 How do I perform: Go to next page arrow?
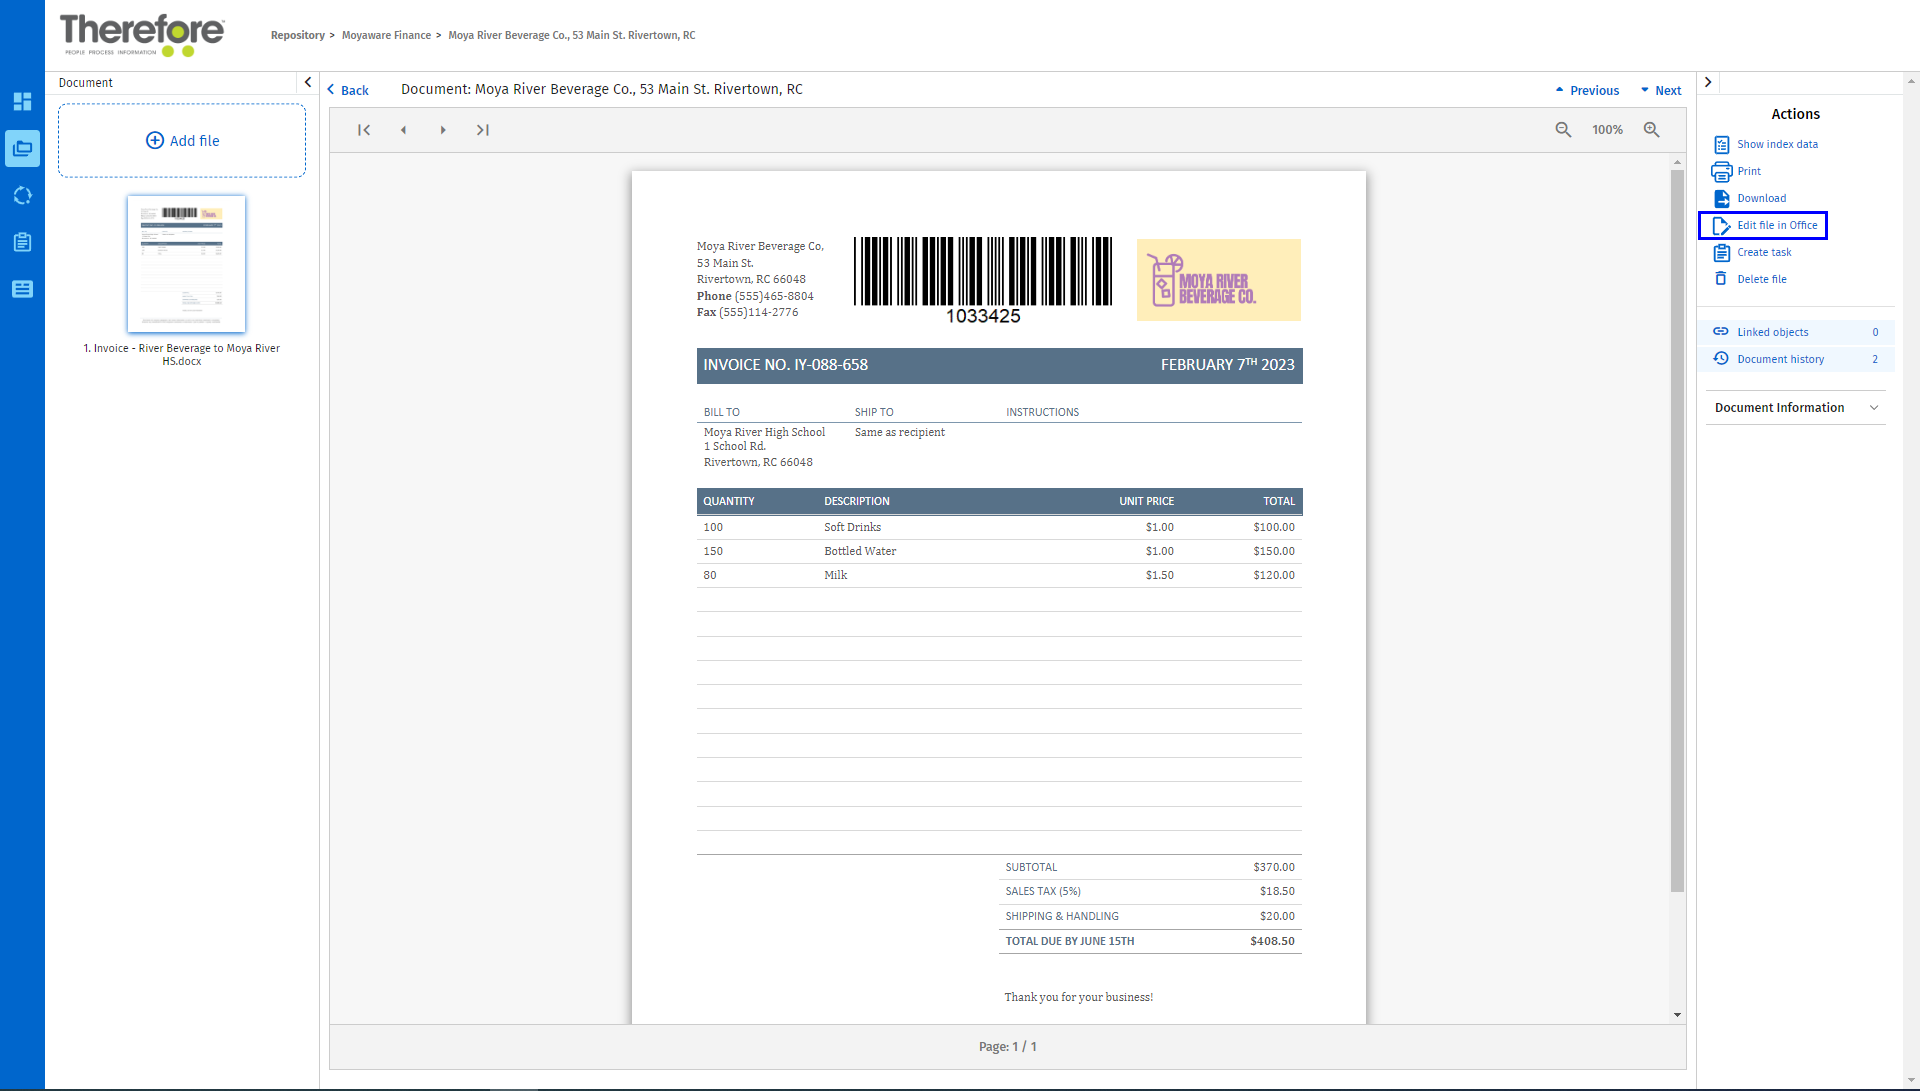pyautogui.click(x=443, y=130)
